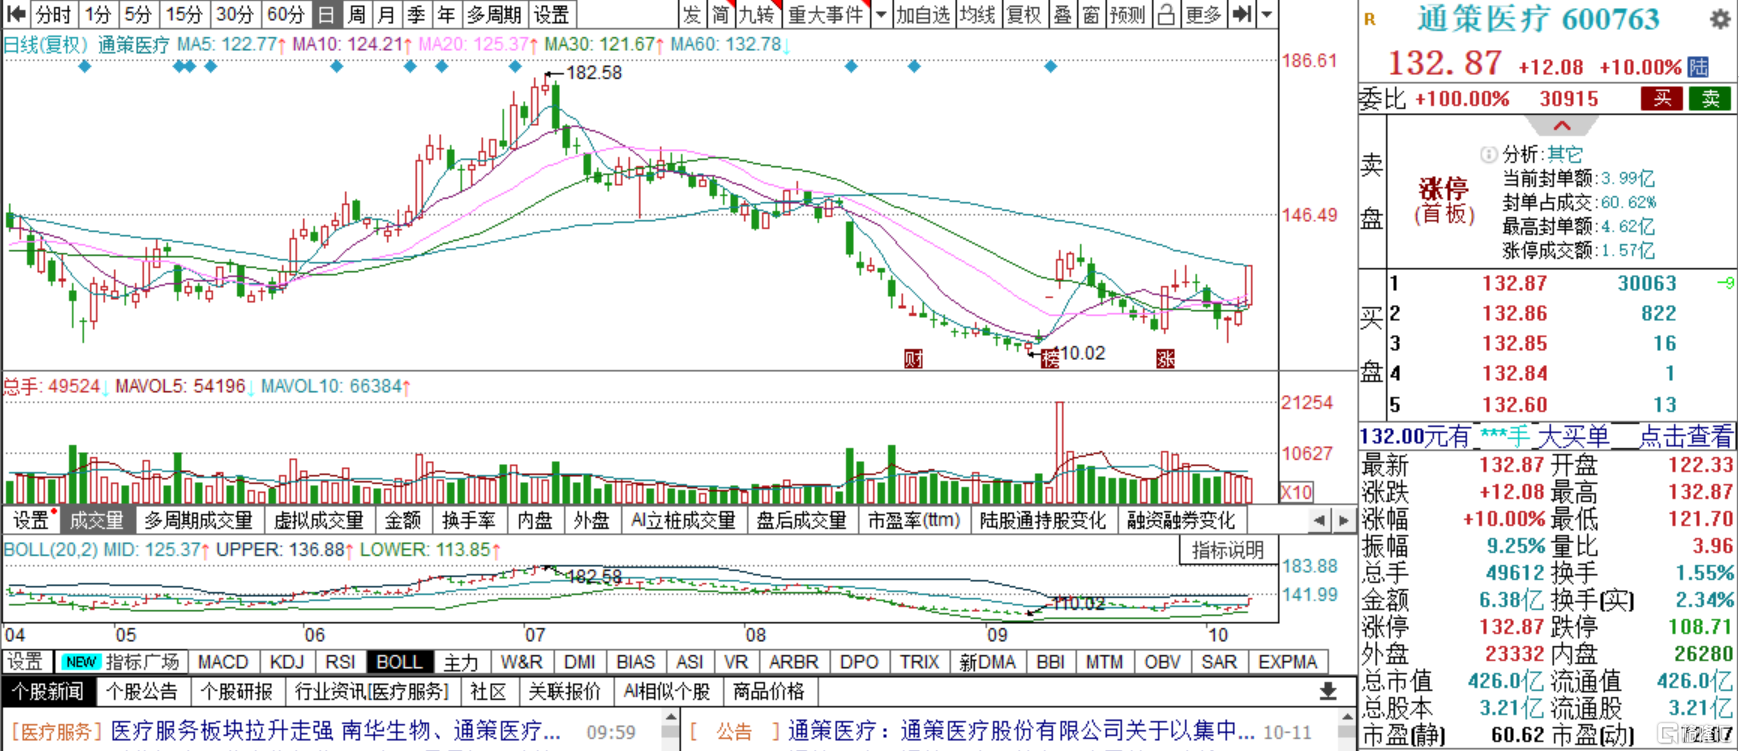Switch to the 分时 intraday view

54,14
